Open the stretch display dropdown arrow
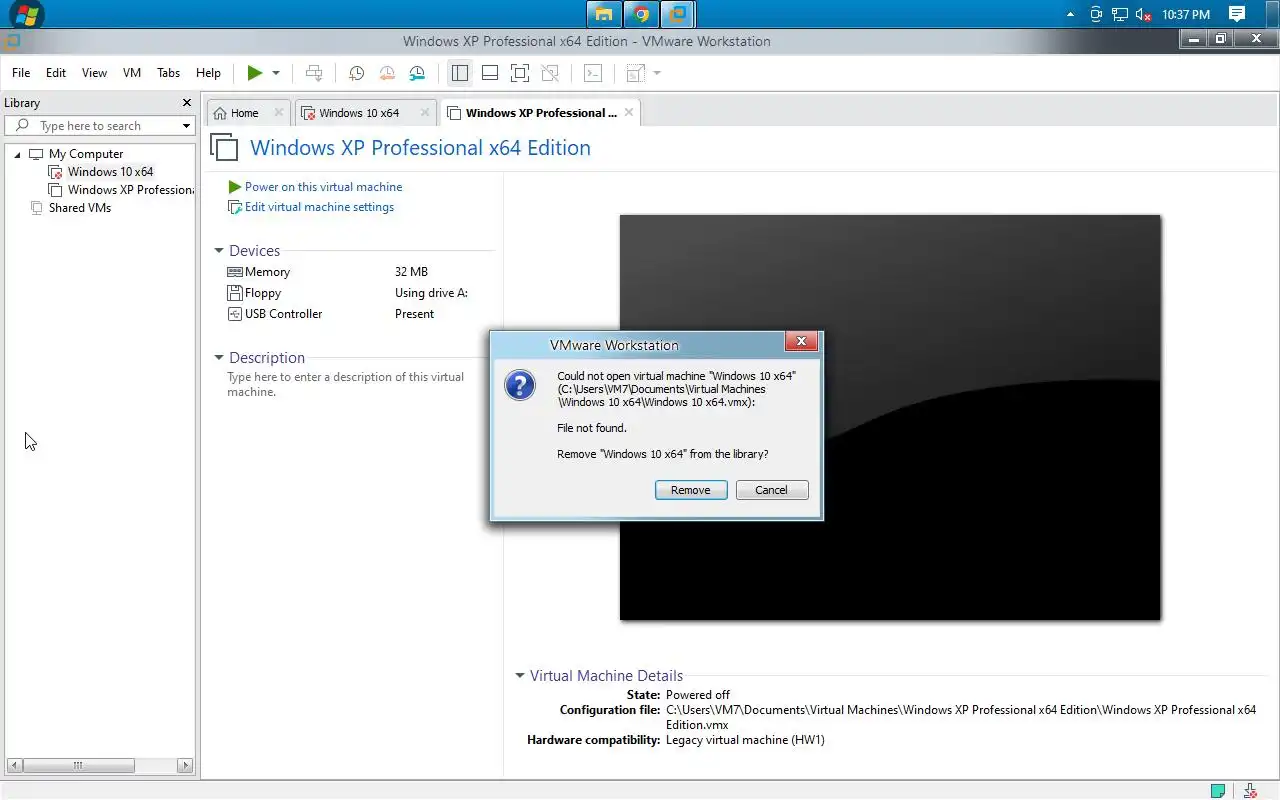Screen dimensions: 1280x800 [x=657, y=73]
